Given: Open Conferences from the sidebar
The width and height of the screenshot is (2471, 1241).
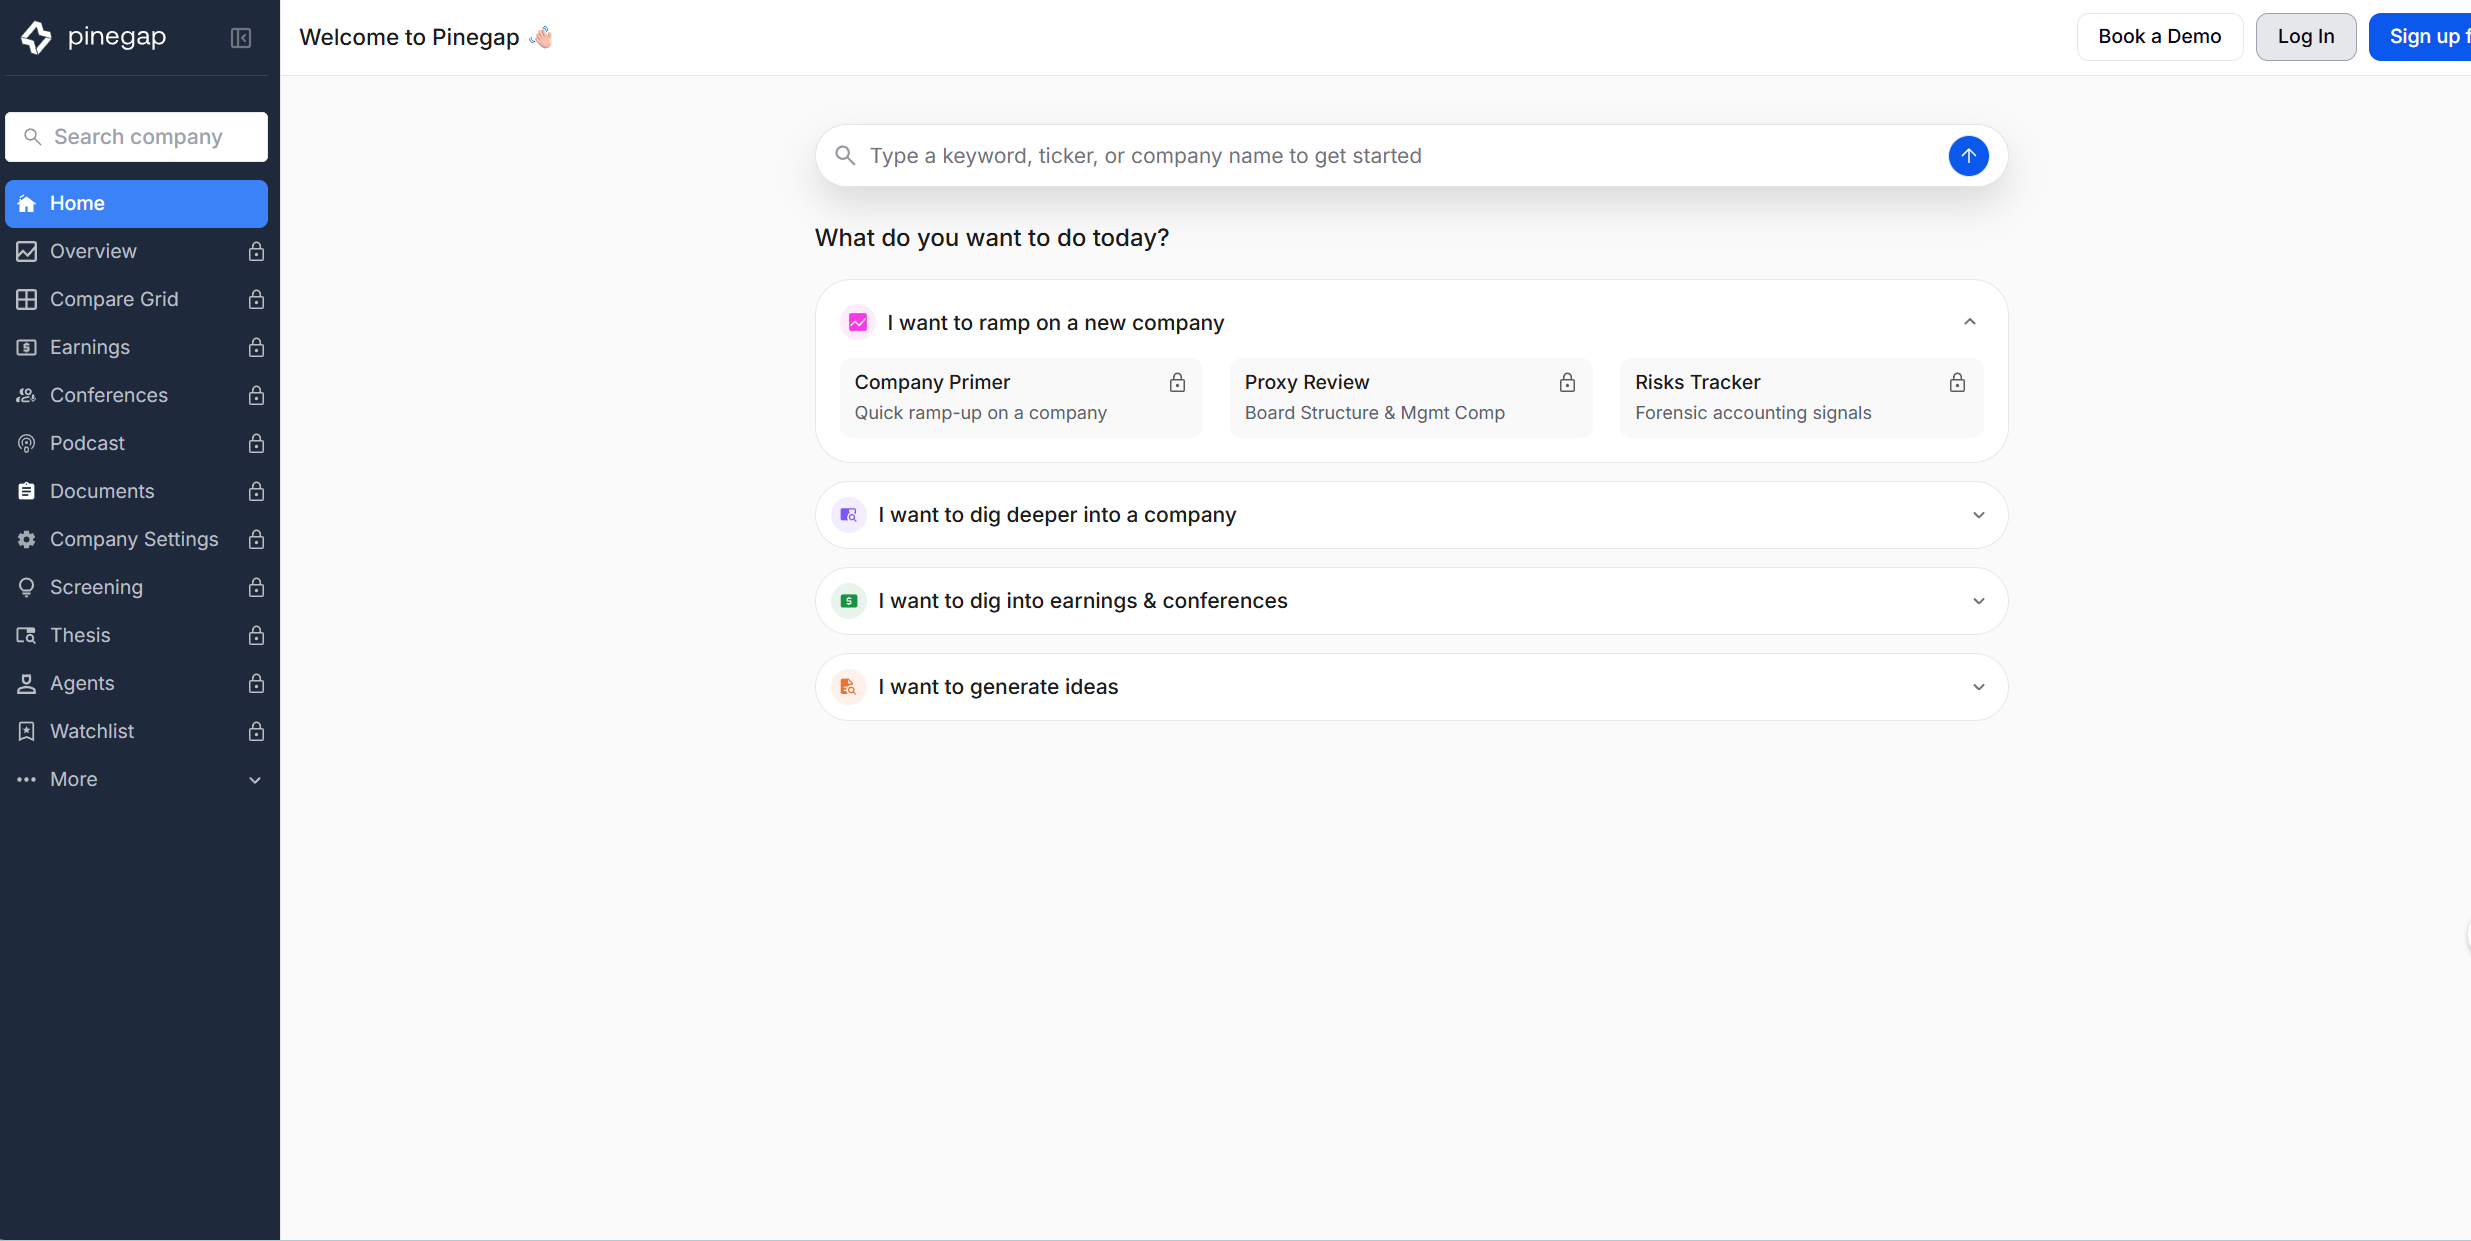Looking at the screenshot, I should [x=136, y=396].
